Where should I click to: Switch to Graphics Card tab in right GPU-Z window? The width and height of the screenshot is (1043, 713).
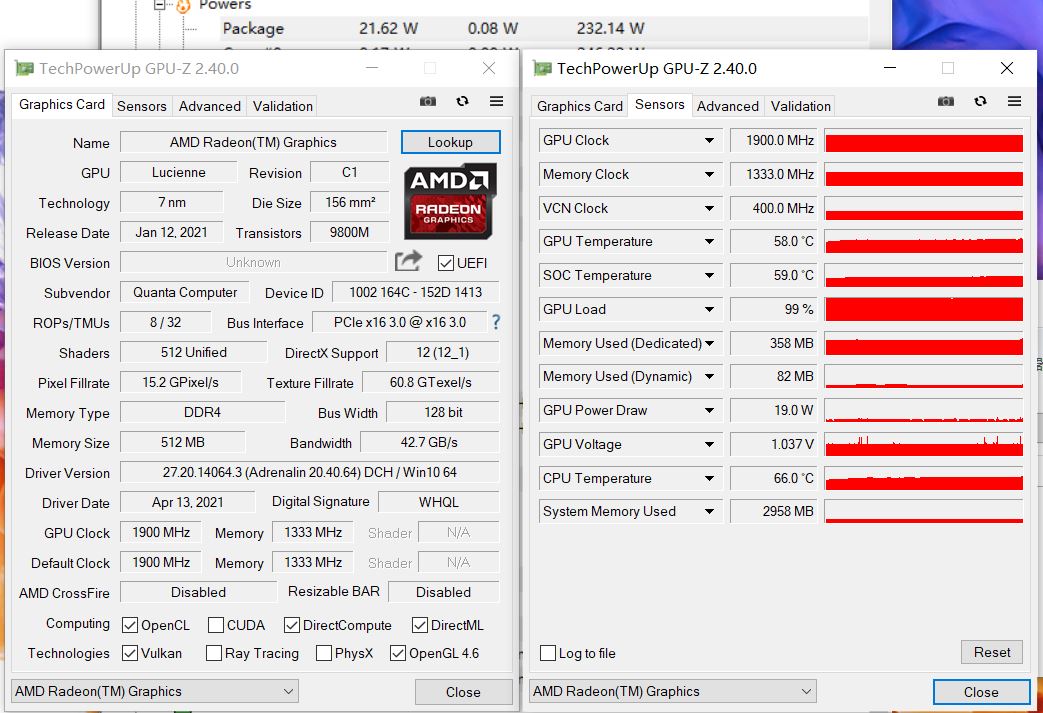point(579,106)
